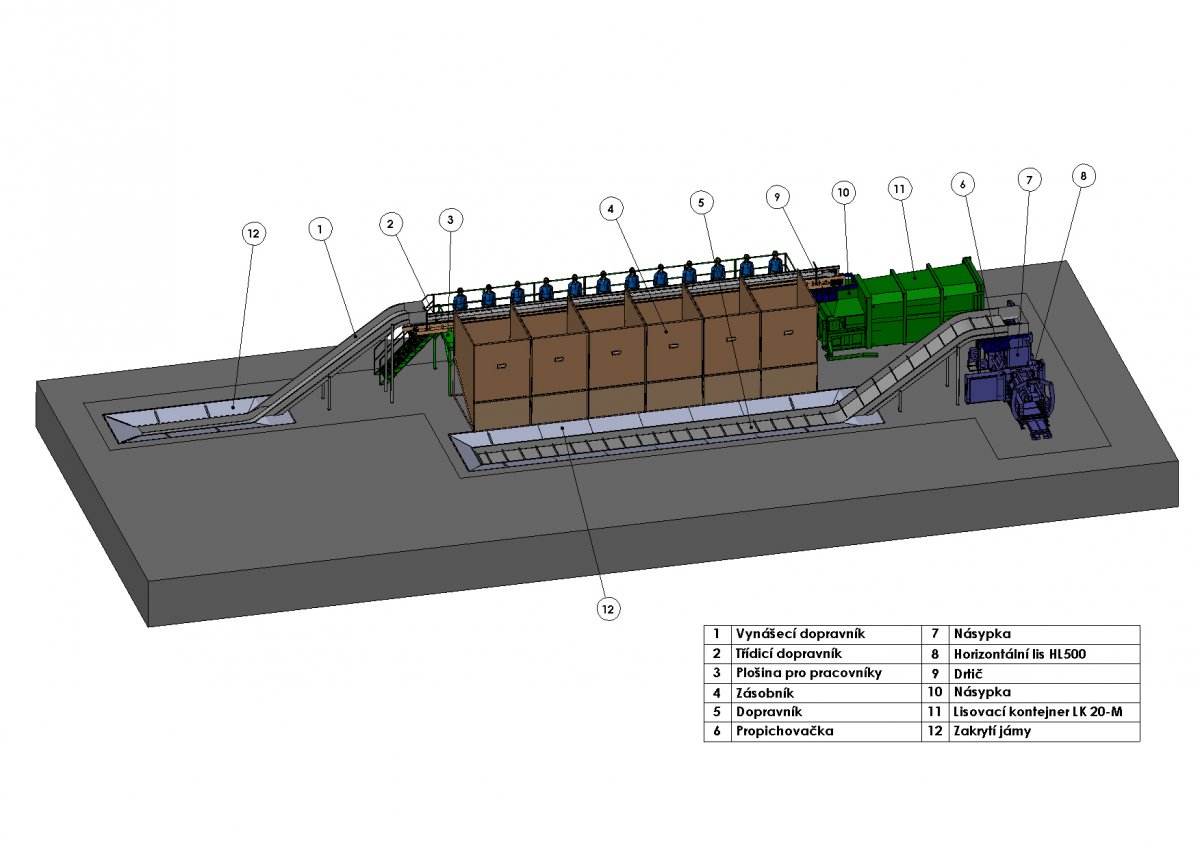Click "Násypka" in legend row 7
The width and height of the screenshot is (1200, 849).
(x=982, y=634)
